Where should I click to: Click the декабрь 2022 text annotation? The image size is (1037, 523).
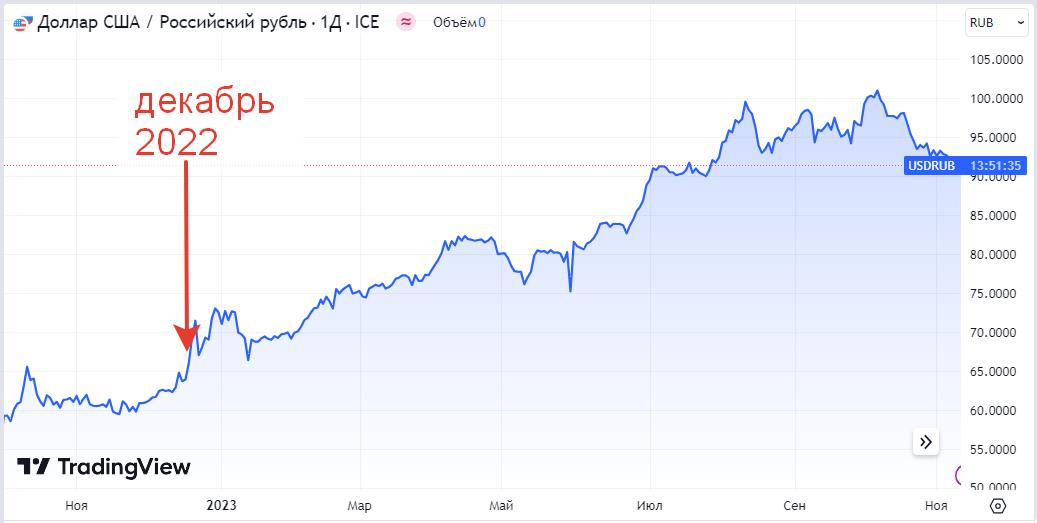point(205,122)
